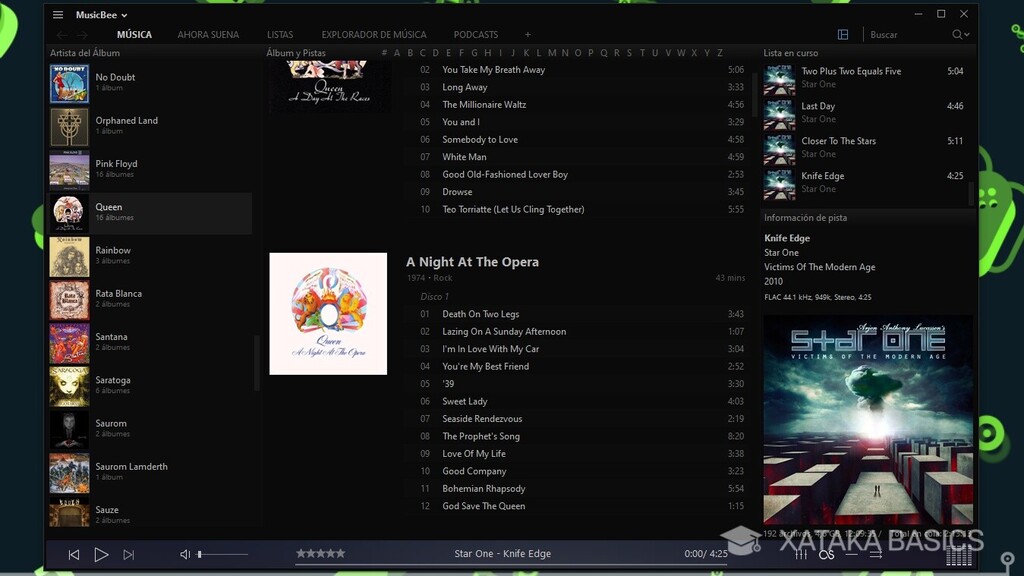Open the search options chevron

(966, 35)
